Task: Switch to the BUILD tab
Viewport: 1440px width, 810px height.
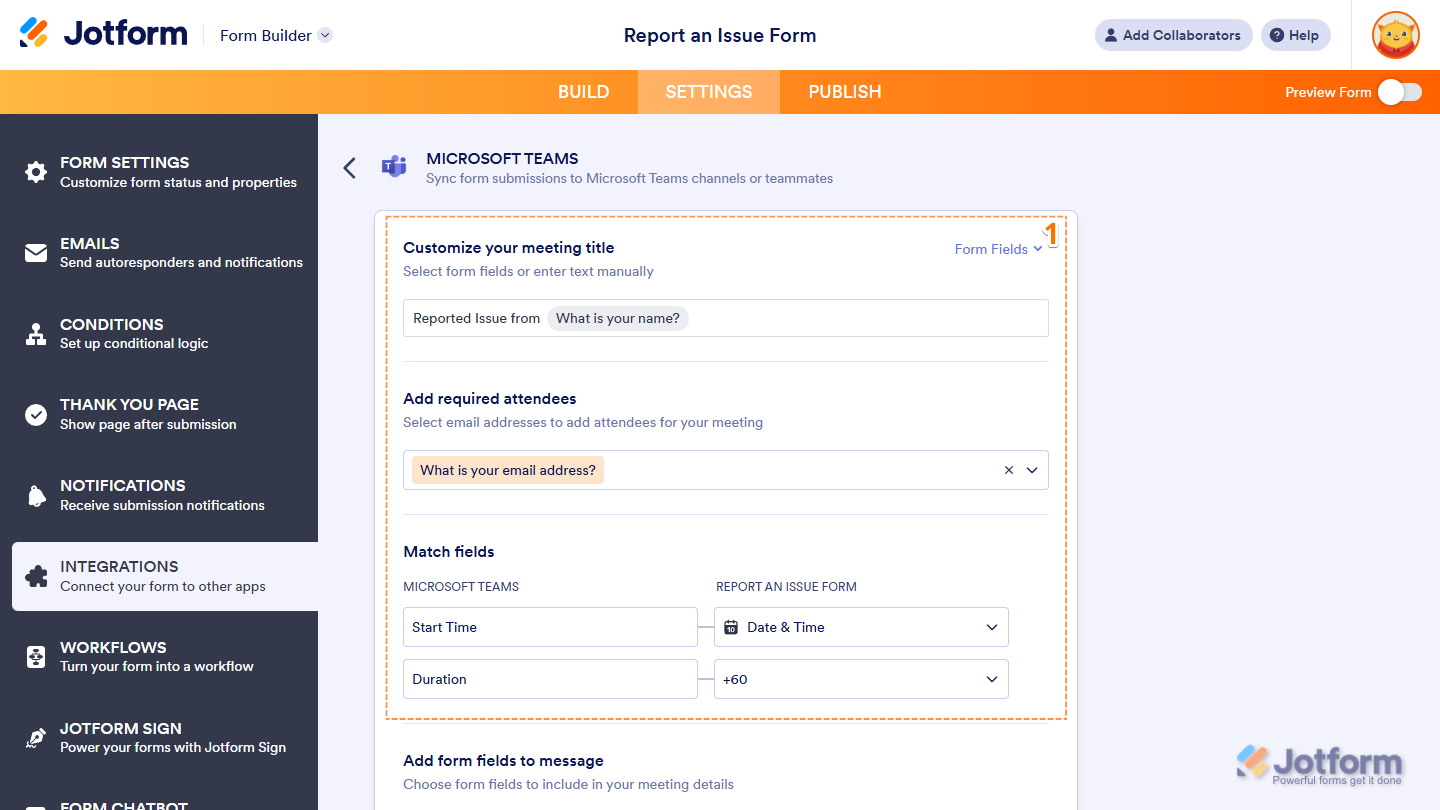Action: click(583, 91)
